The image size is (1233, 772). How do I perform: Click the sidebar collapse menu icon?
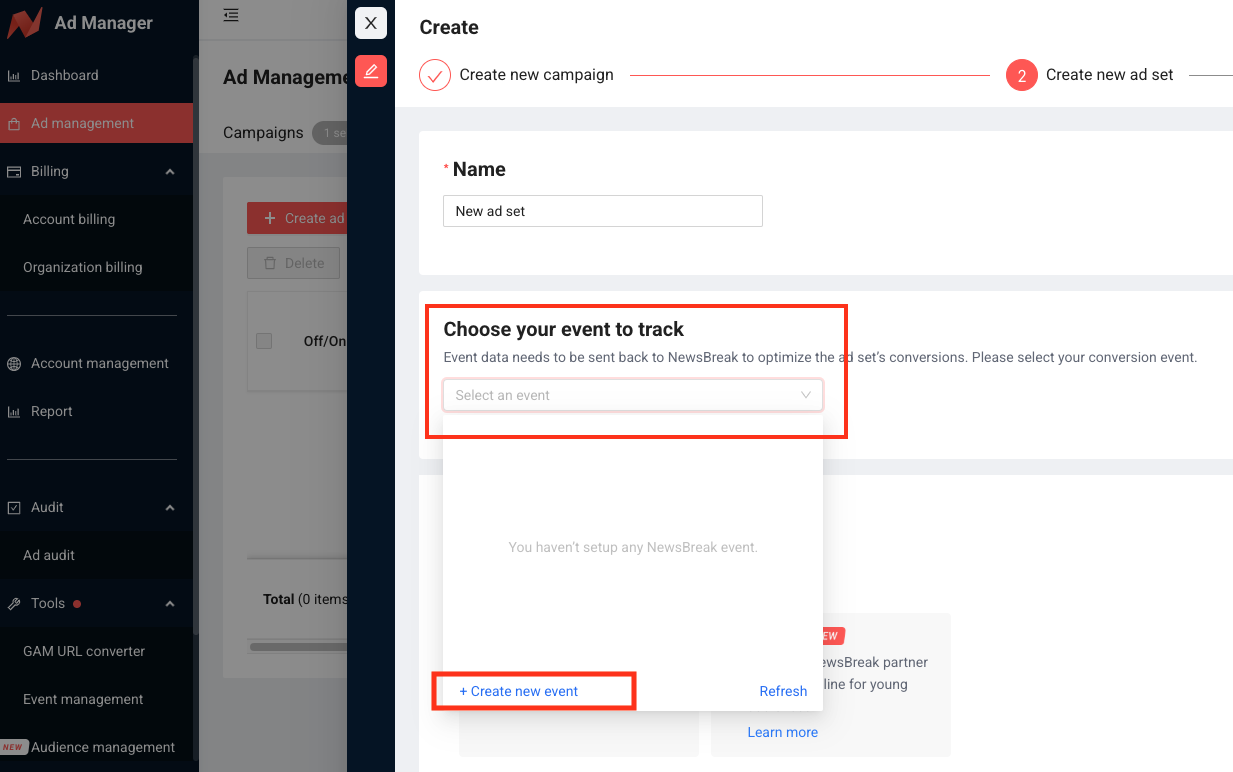[231, 15]
